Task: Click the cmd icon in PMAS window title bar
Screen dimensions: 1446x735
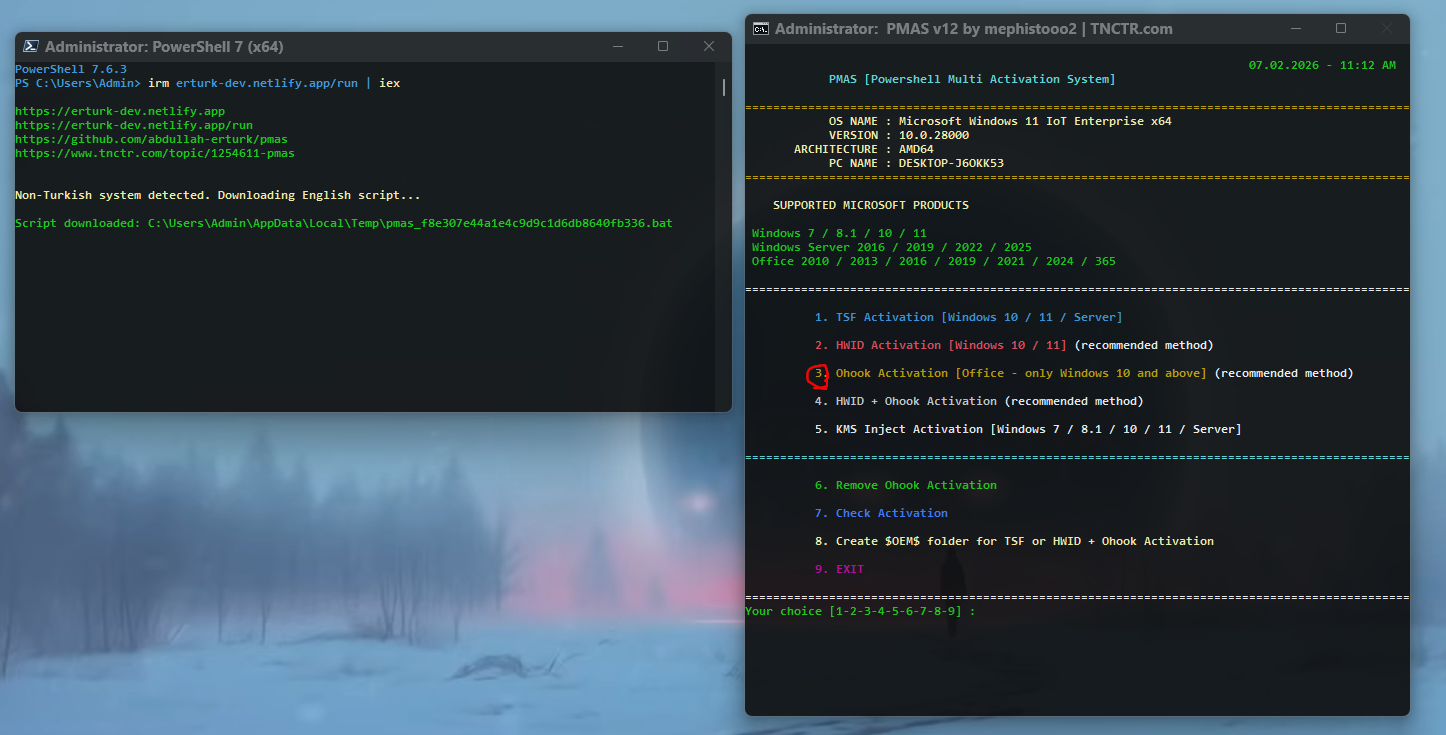Action: tap(761, 29)
